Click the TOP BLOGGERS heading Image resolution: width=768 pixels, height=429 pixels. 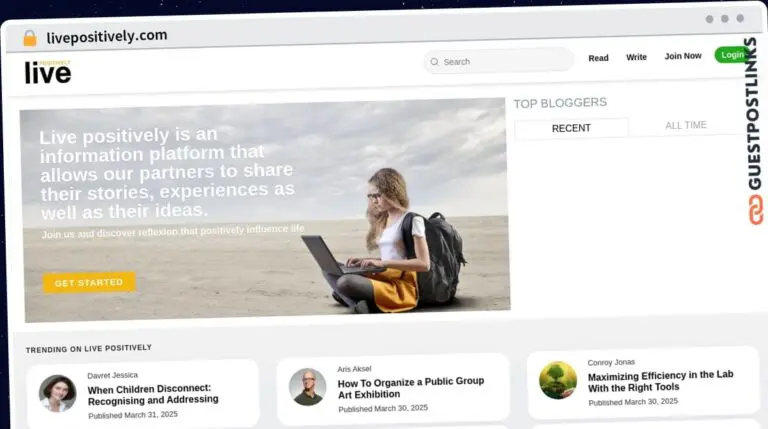tap(560, 103)
